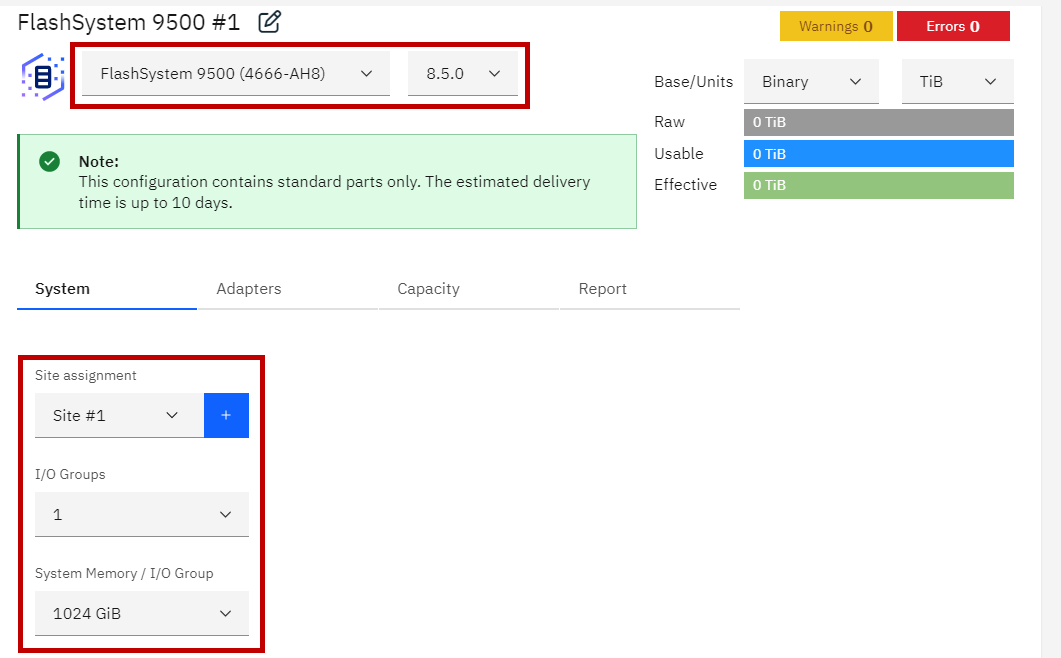This screenshot has height=658, width=1061.
Task: Expand the Site #1 site assignment dropdown
Action: (x=119, y=415)
